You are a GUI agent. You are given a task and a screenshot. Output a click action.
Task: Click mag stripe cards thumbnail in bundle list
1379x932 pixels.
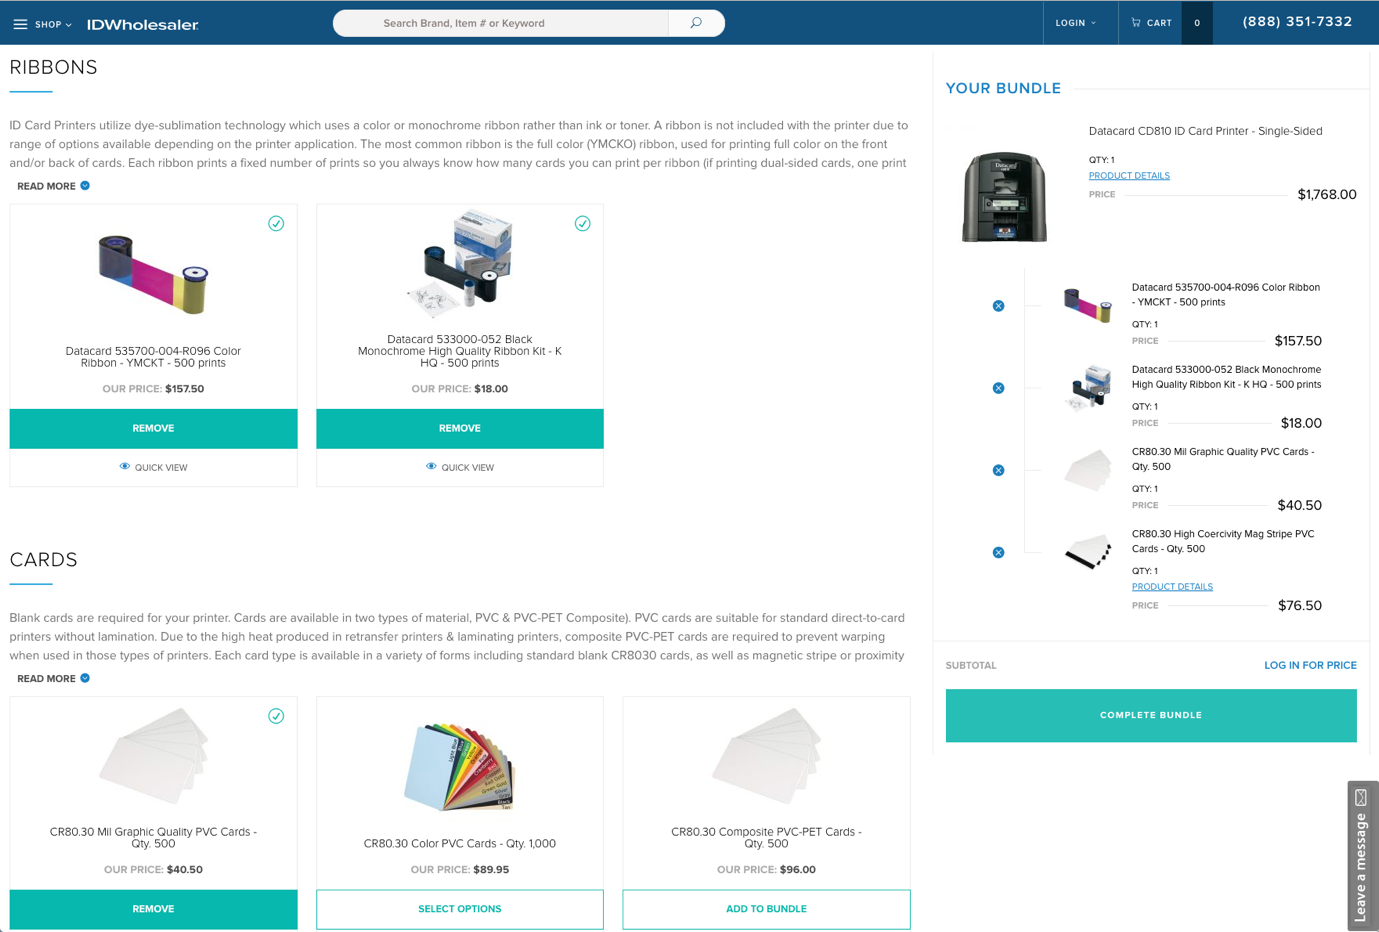click(1087, 552)
